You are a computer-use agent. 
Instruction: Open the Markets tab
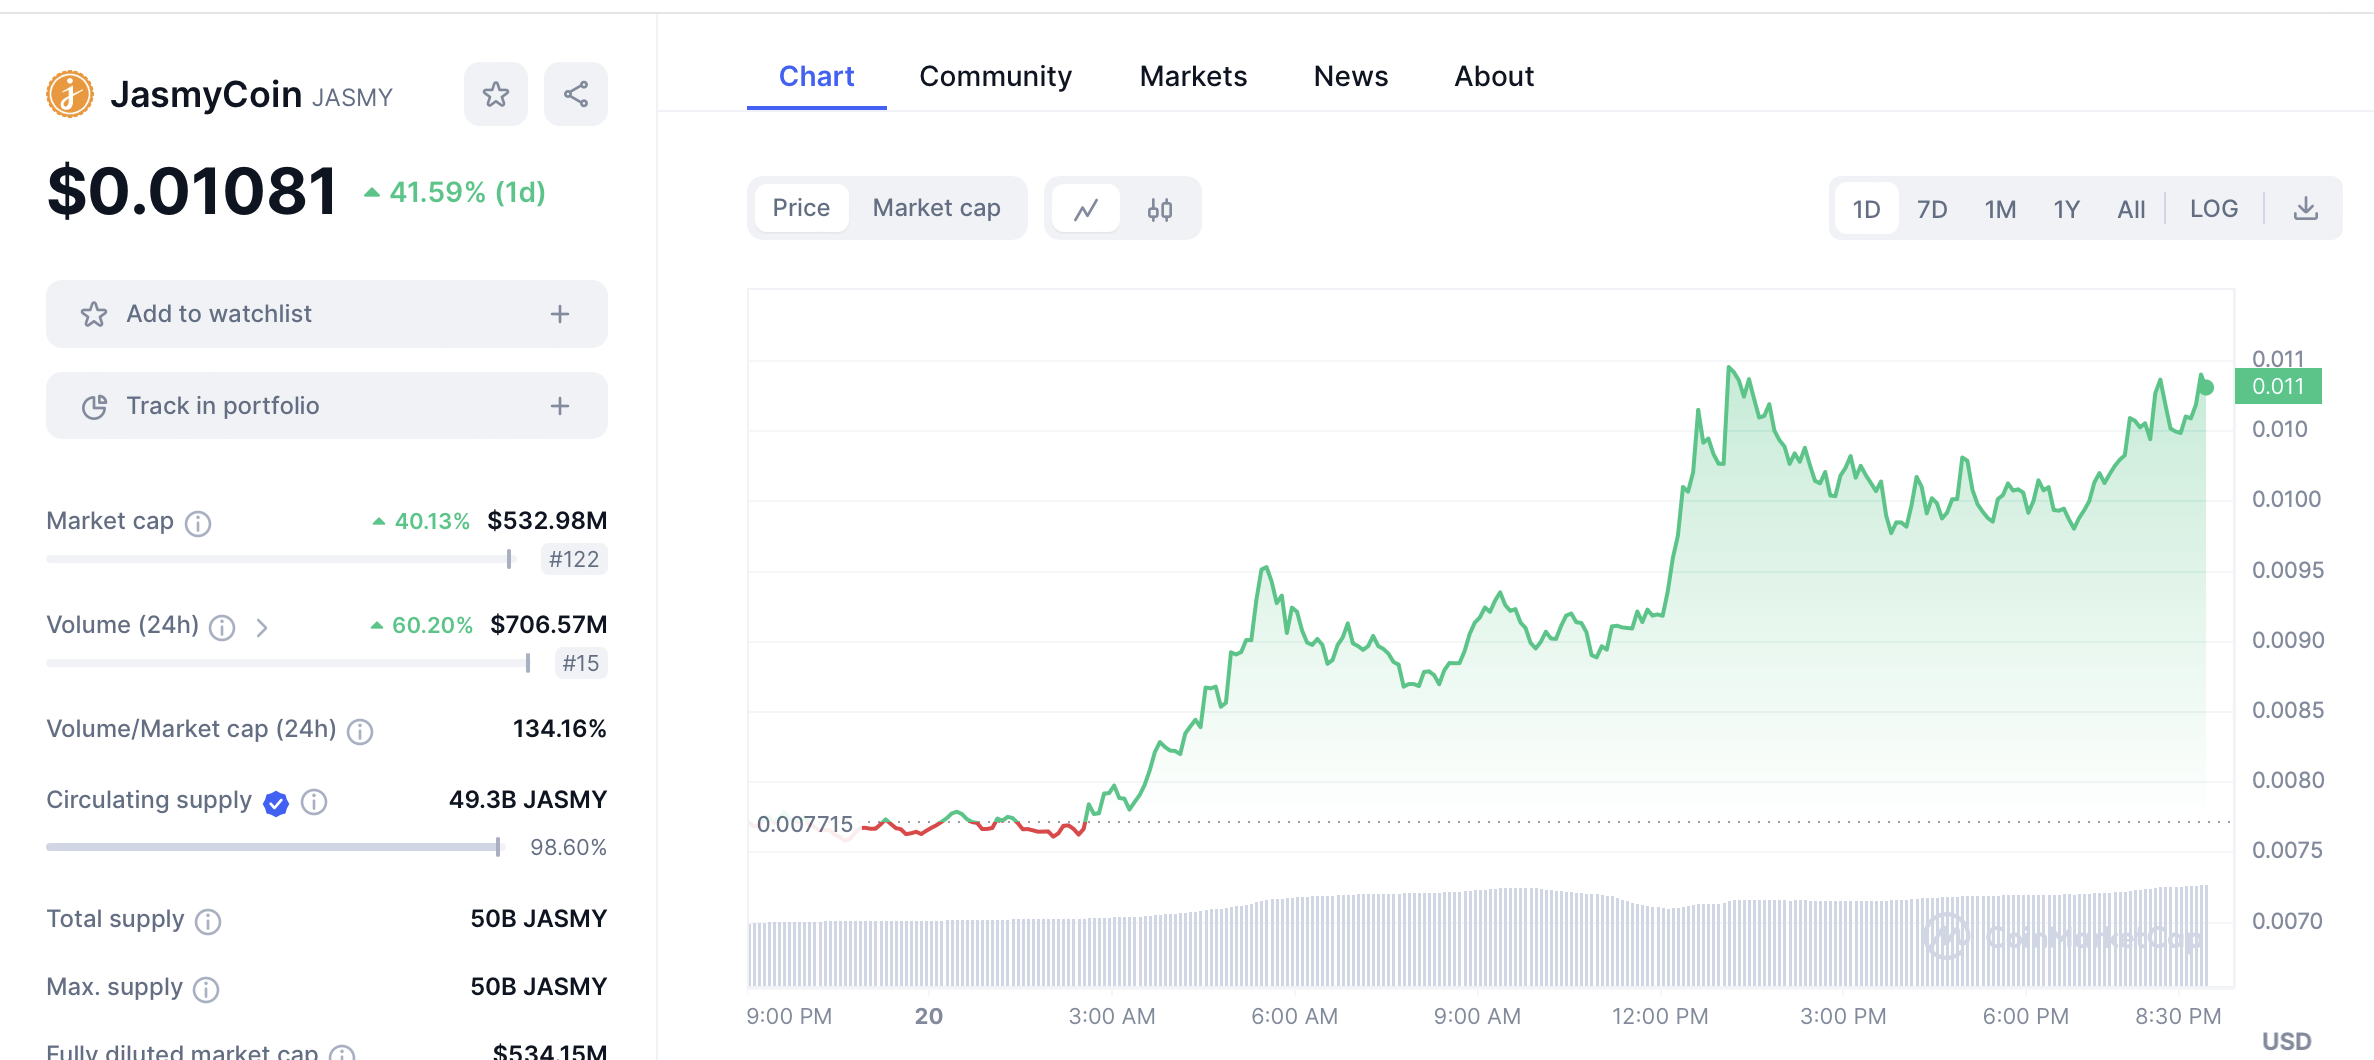pyautogui.click(x=1193, y=76)
